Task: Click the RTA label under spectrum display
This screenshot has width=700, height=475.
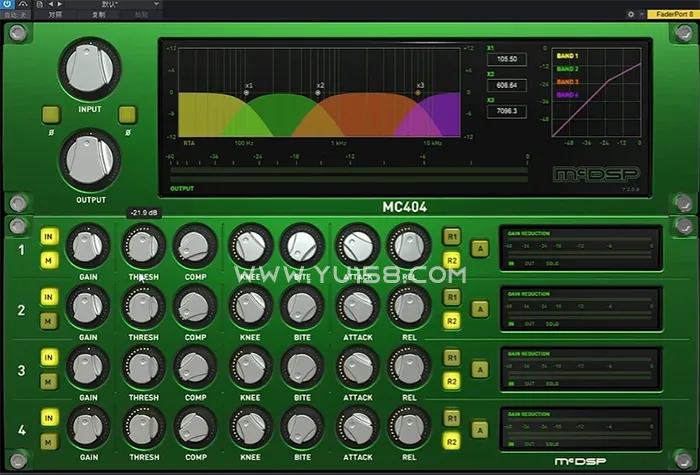Action: (x=189, y=143)
